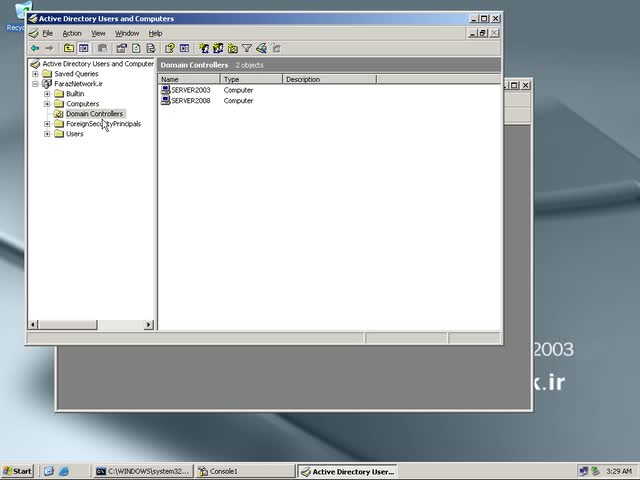Click the Forward arrow toolbar icon
Screen dimensions: 640x480
(x=49, y=49)
